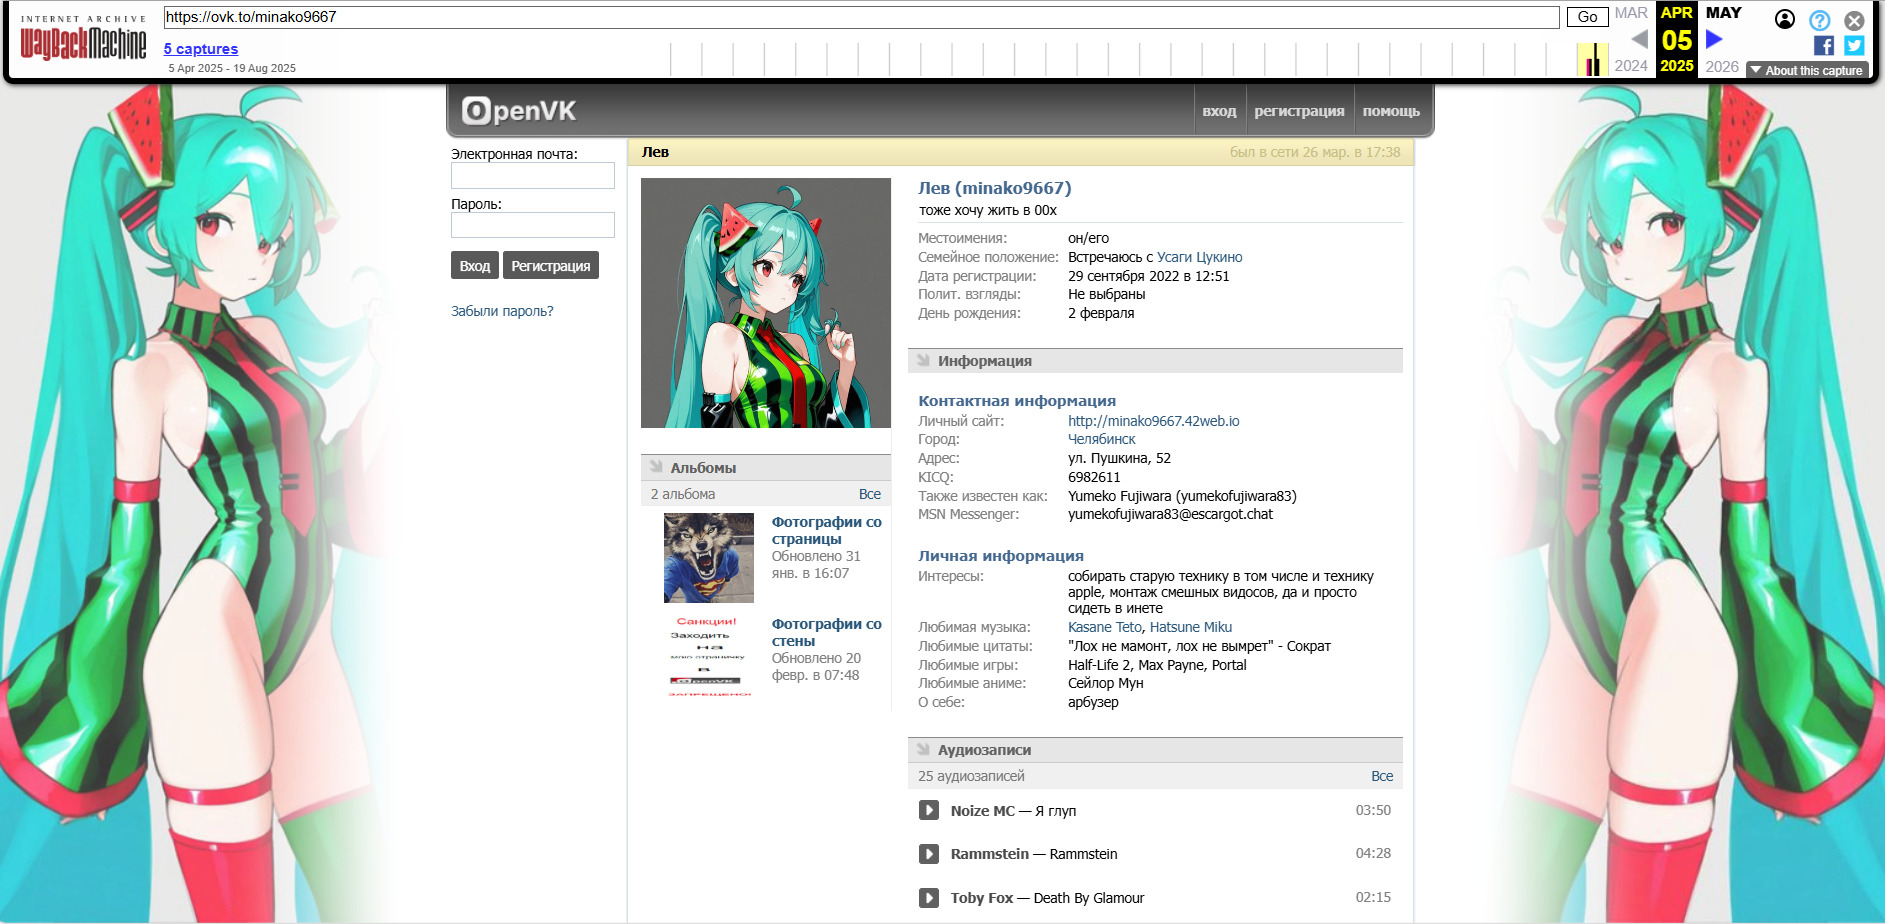Select the 2026 year in timeline

[x=1722, y=66]
